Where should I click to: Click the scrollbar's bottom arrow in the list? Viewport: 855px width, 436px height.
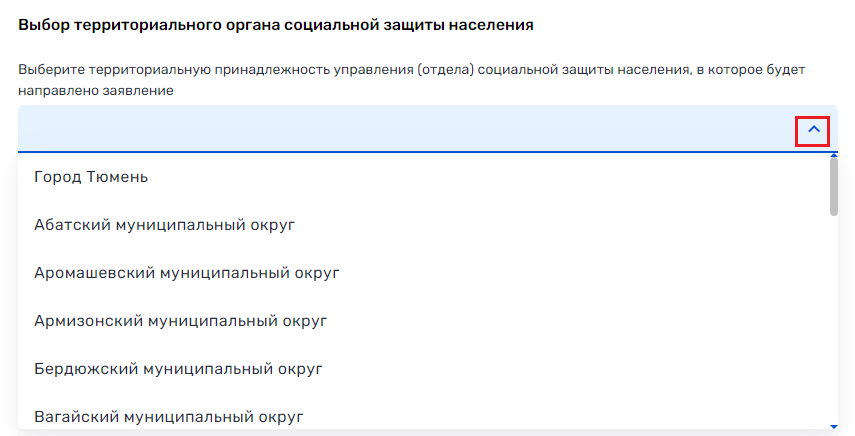[x=834, y=426]
